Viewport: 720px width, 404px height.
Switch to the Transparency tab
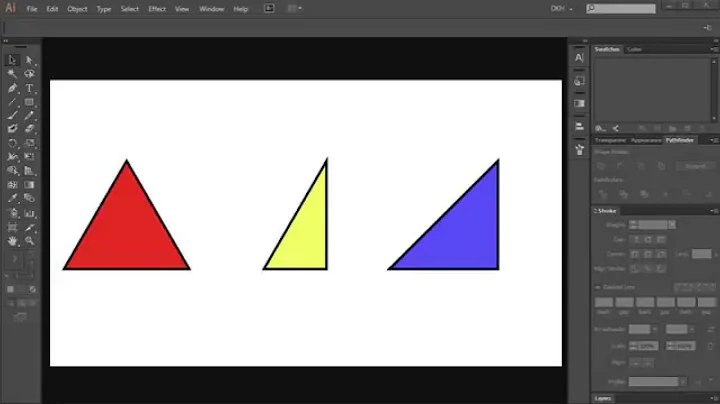point(610,140)
